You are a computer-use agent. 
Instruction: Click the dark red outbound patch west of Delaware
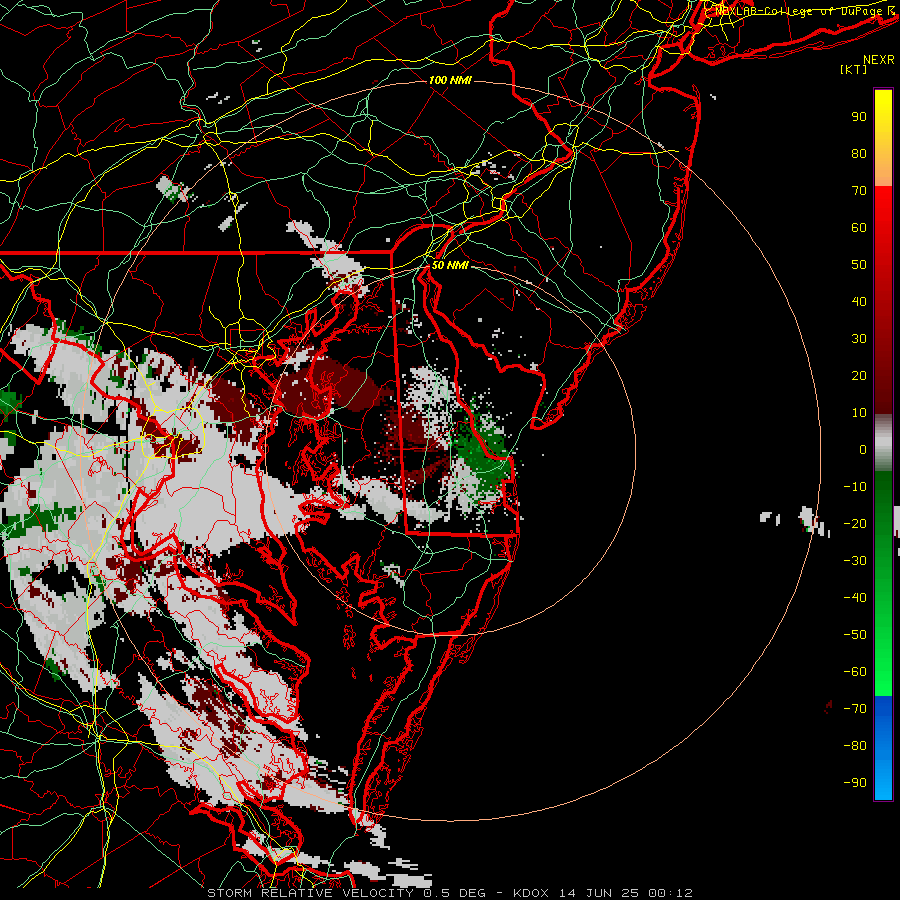point(330,385)
